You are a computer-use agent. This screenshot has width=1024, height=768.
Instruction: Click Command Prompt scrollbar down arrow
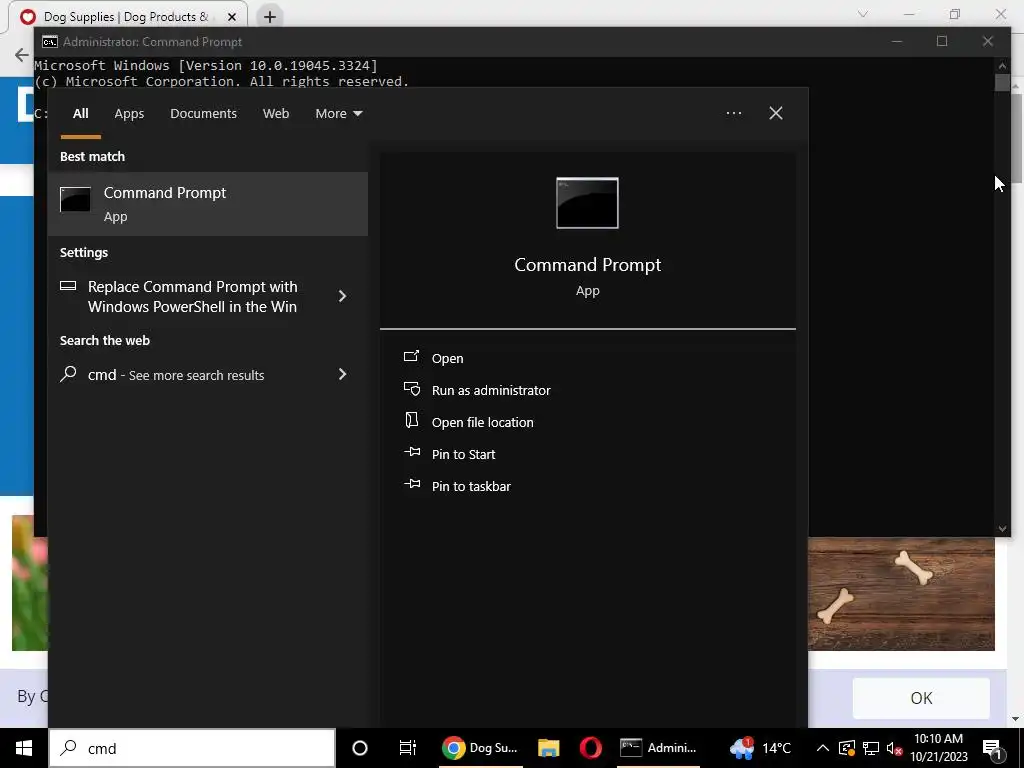1002,529
